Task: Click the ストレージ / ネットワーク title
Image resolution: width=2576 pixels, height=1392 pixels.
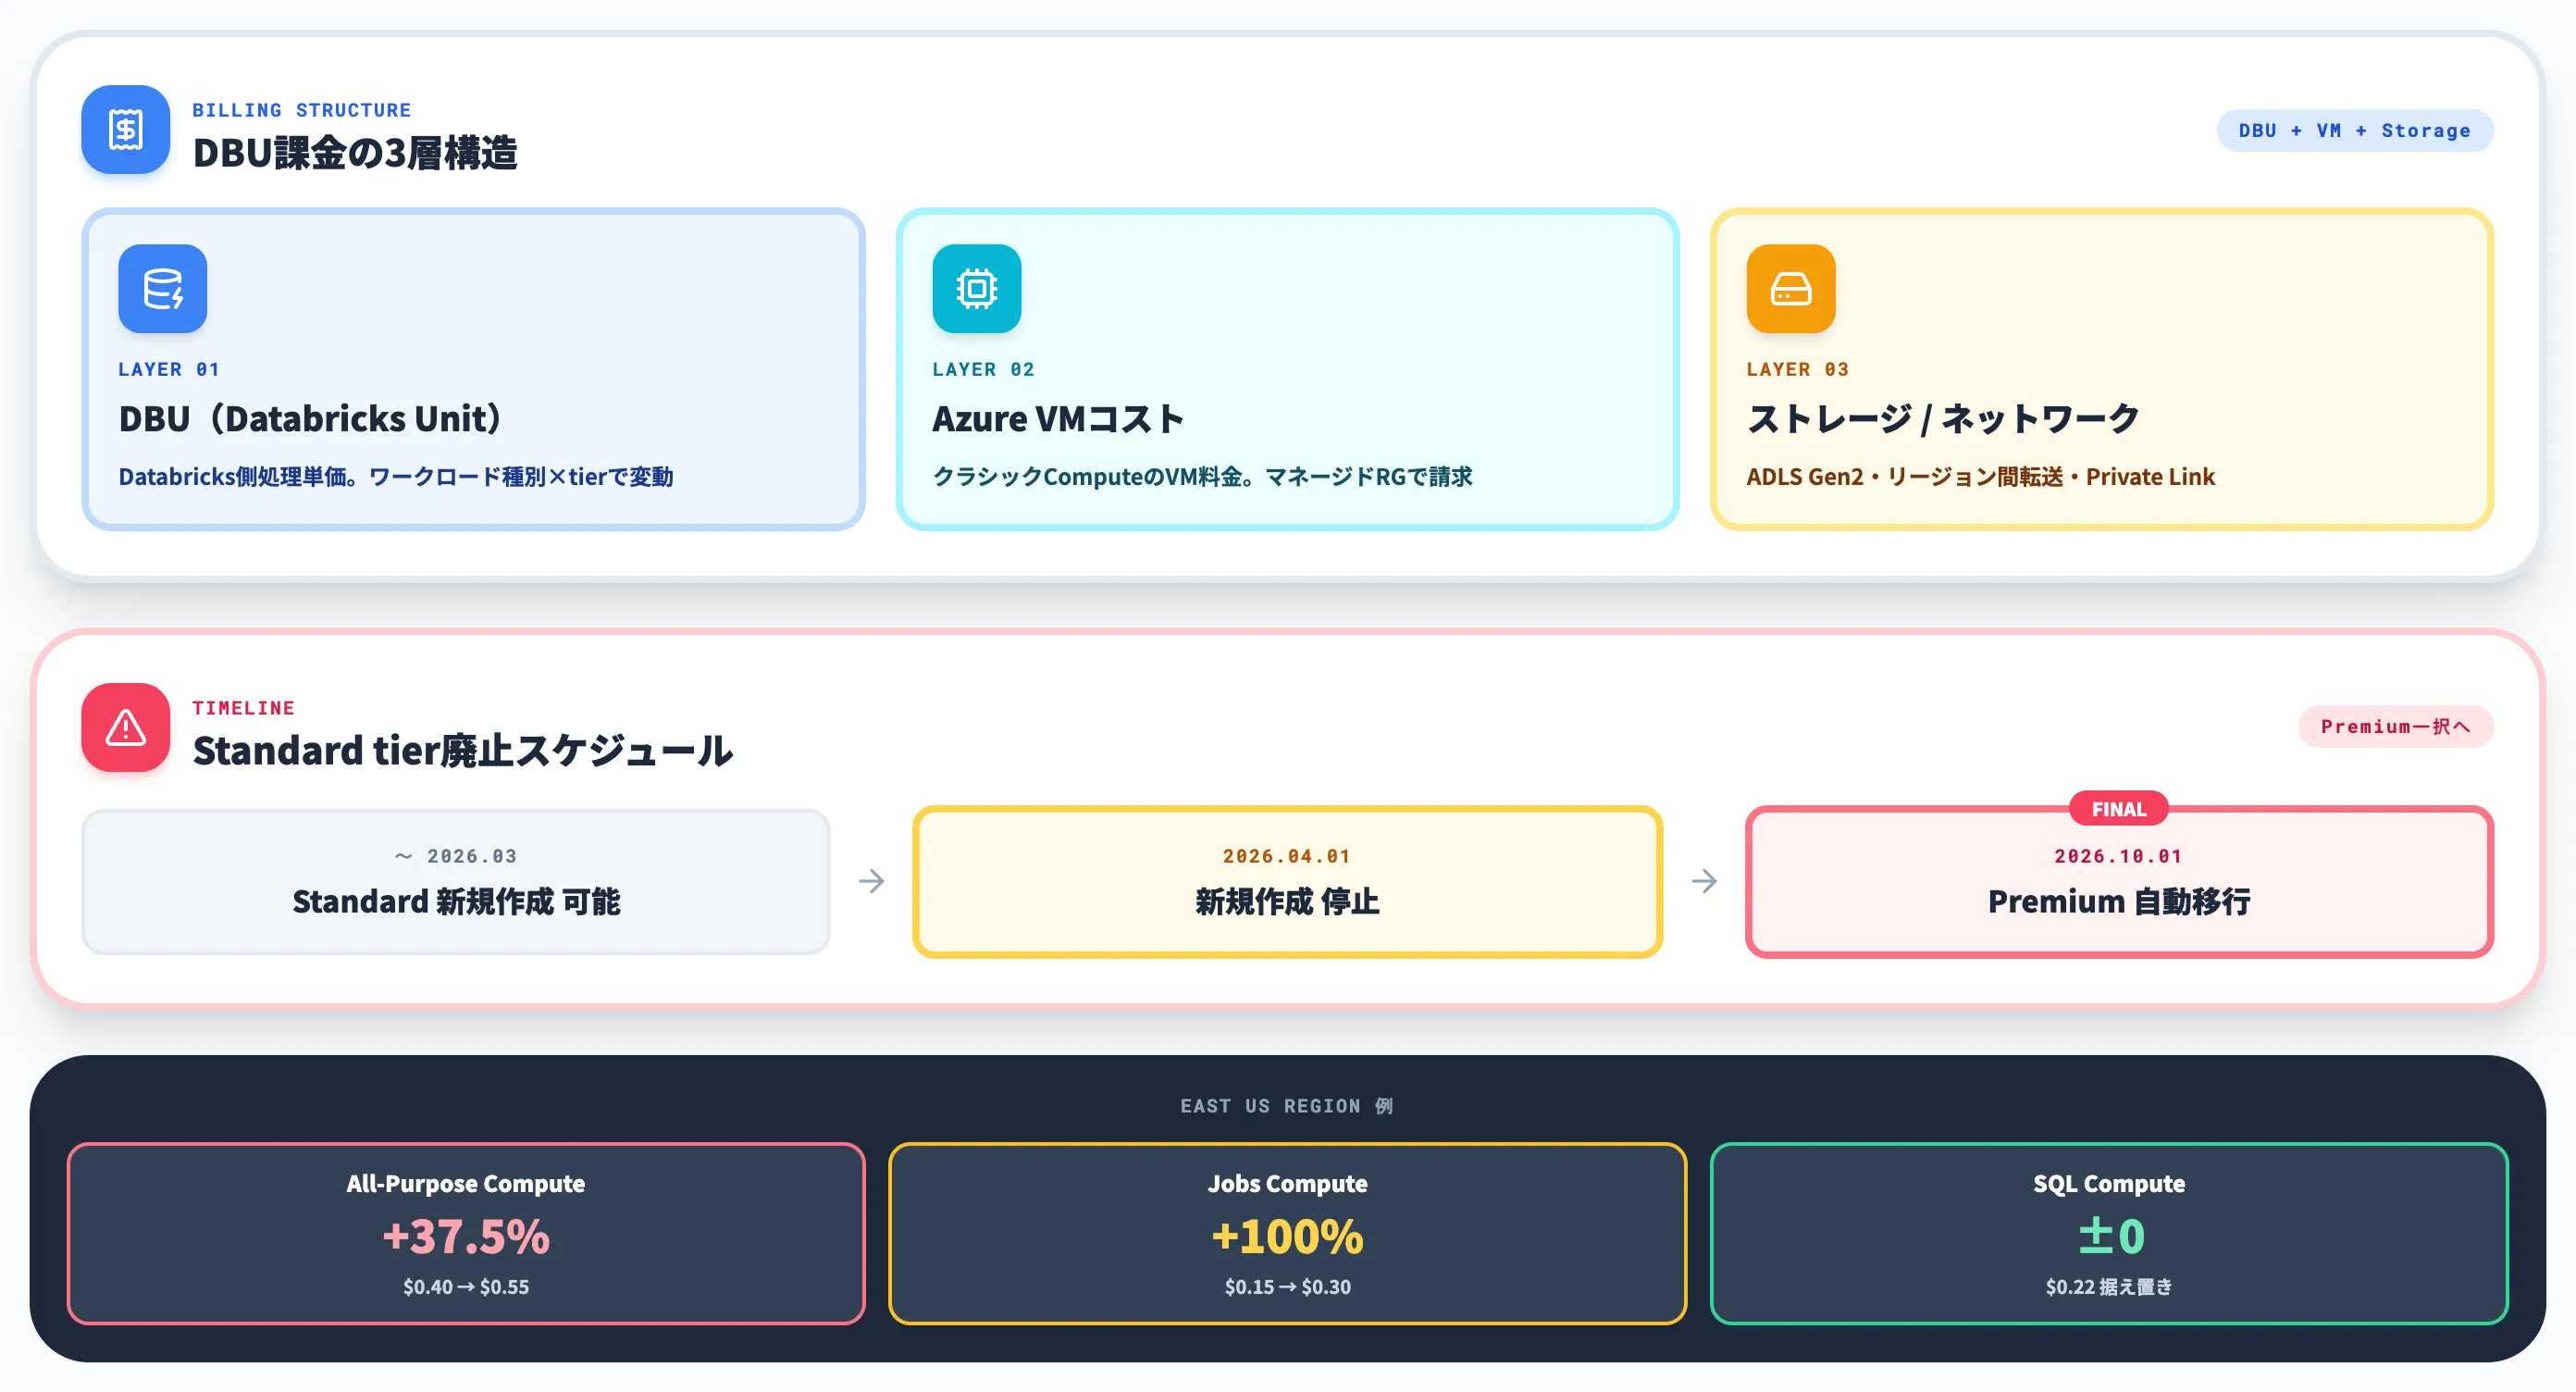Action: coord(1943,418)
